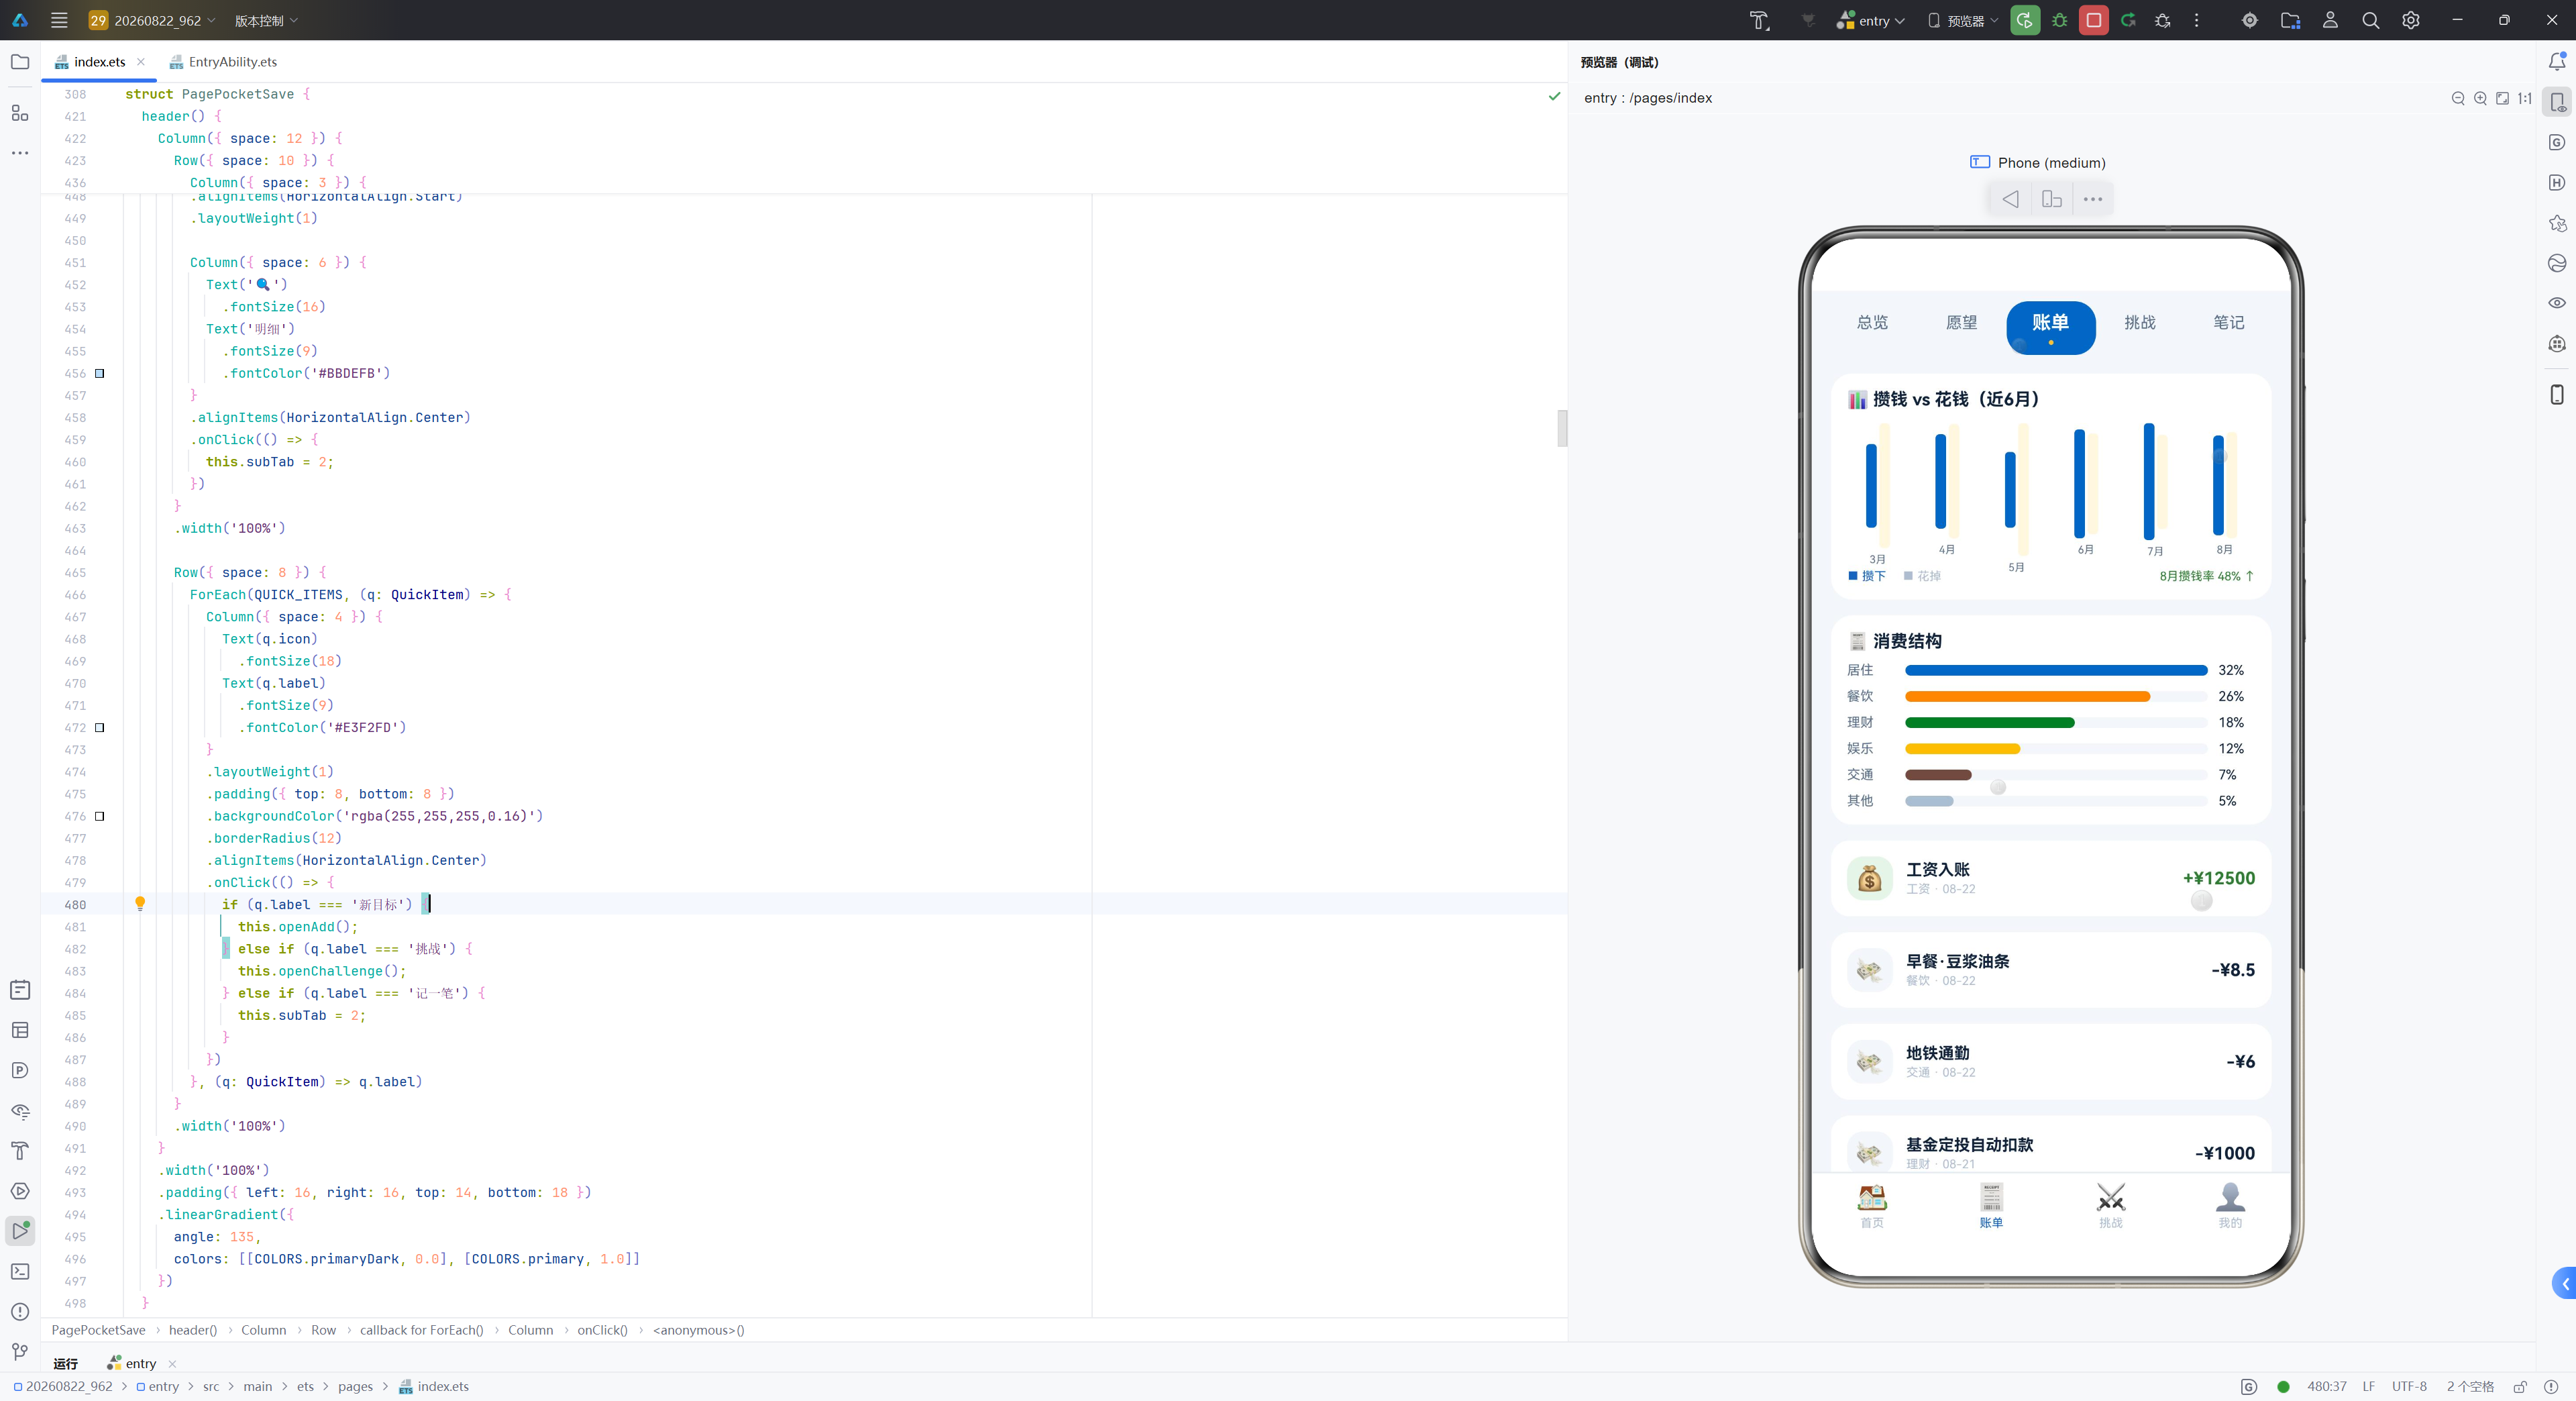Click the #BBDEFB color swatch on line 456
This screenshot has width=2576, height=1401.
(x=99, y=373)
